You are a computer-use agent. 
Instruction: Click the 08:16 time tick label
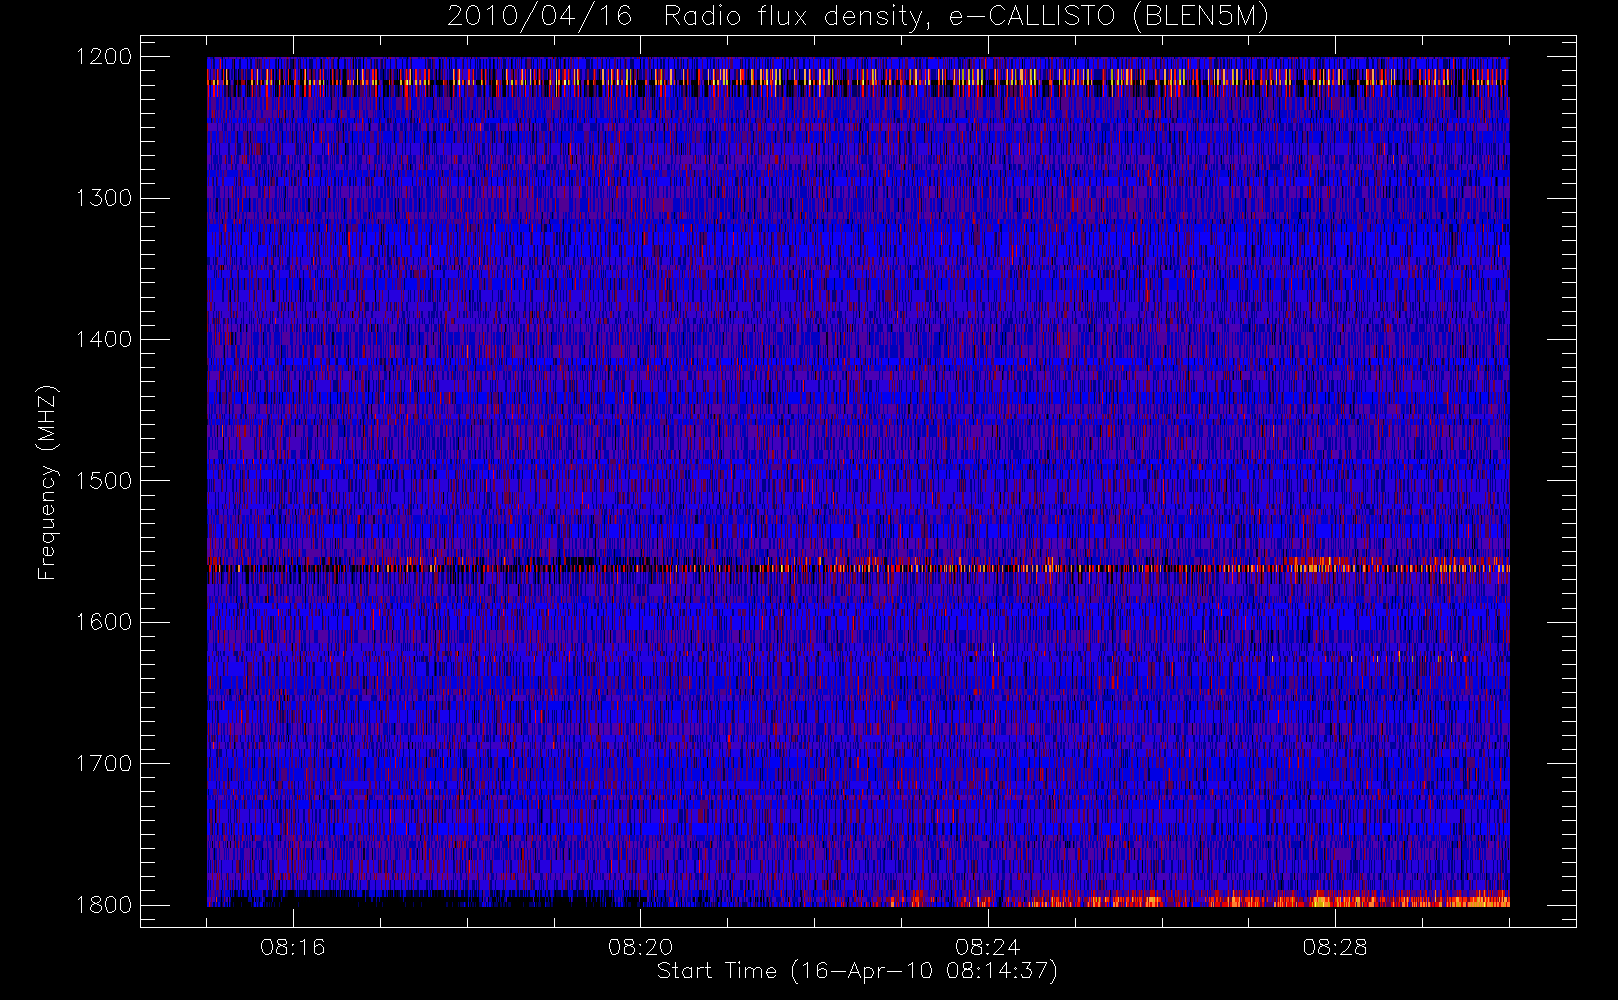293,947
